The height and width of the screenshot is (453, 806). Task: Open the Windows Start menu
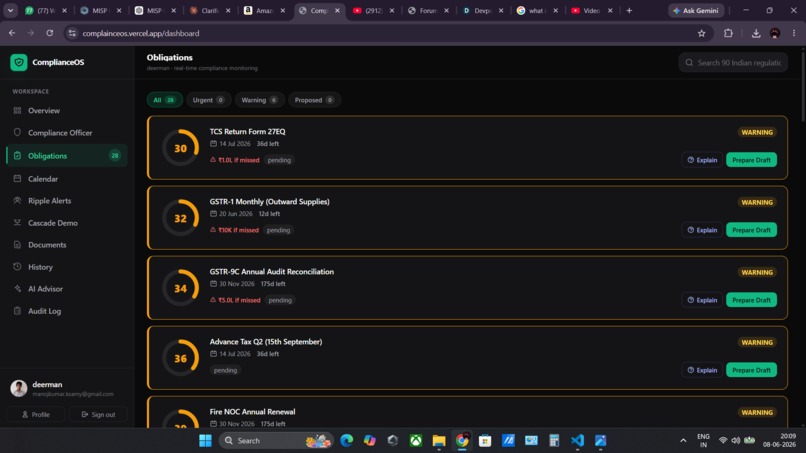(205, 441)
